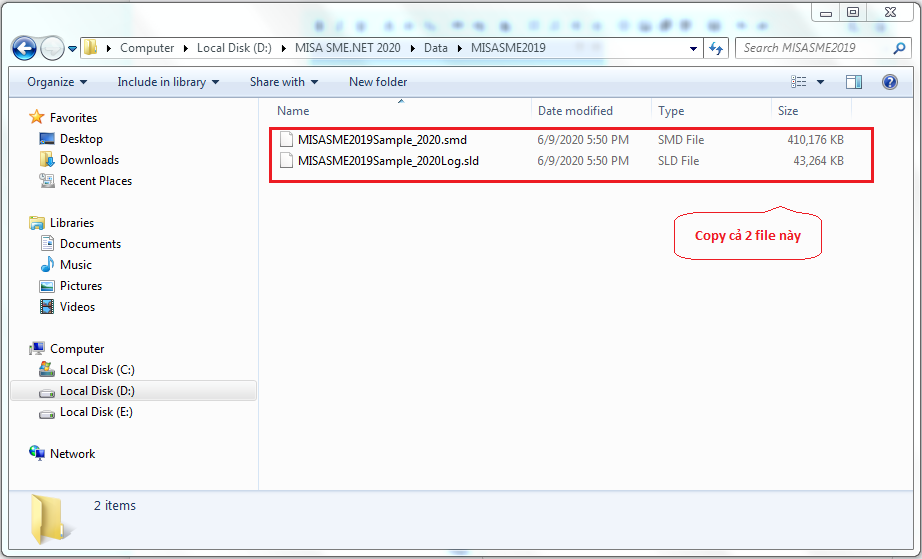Click the SLD File type cell

(x=679, y=161)
